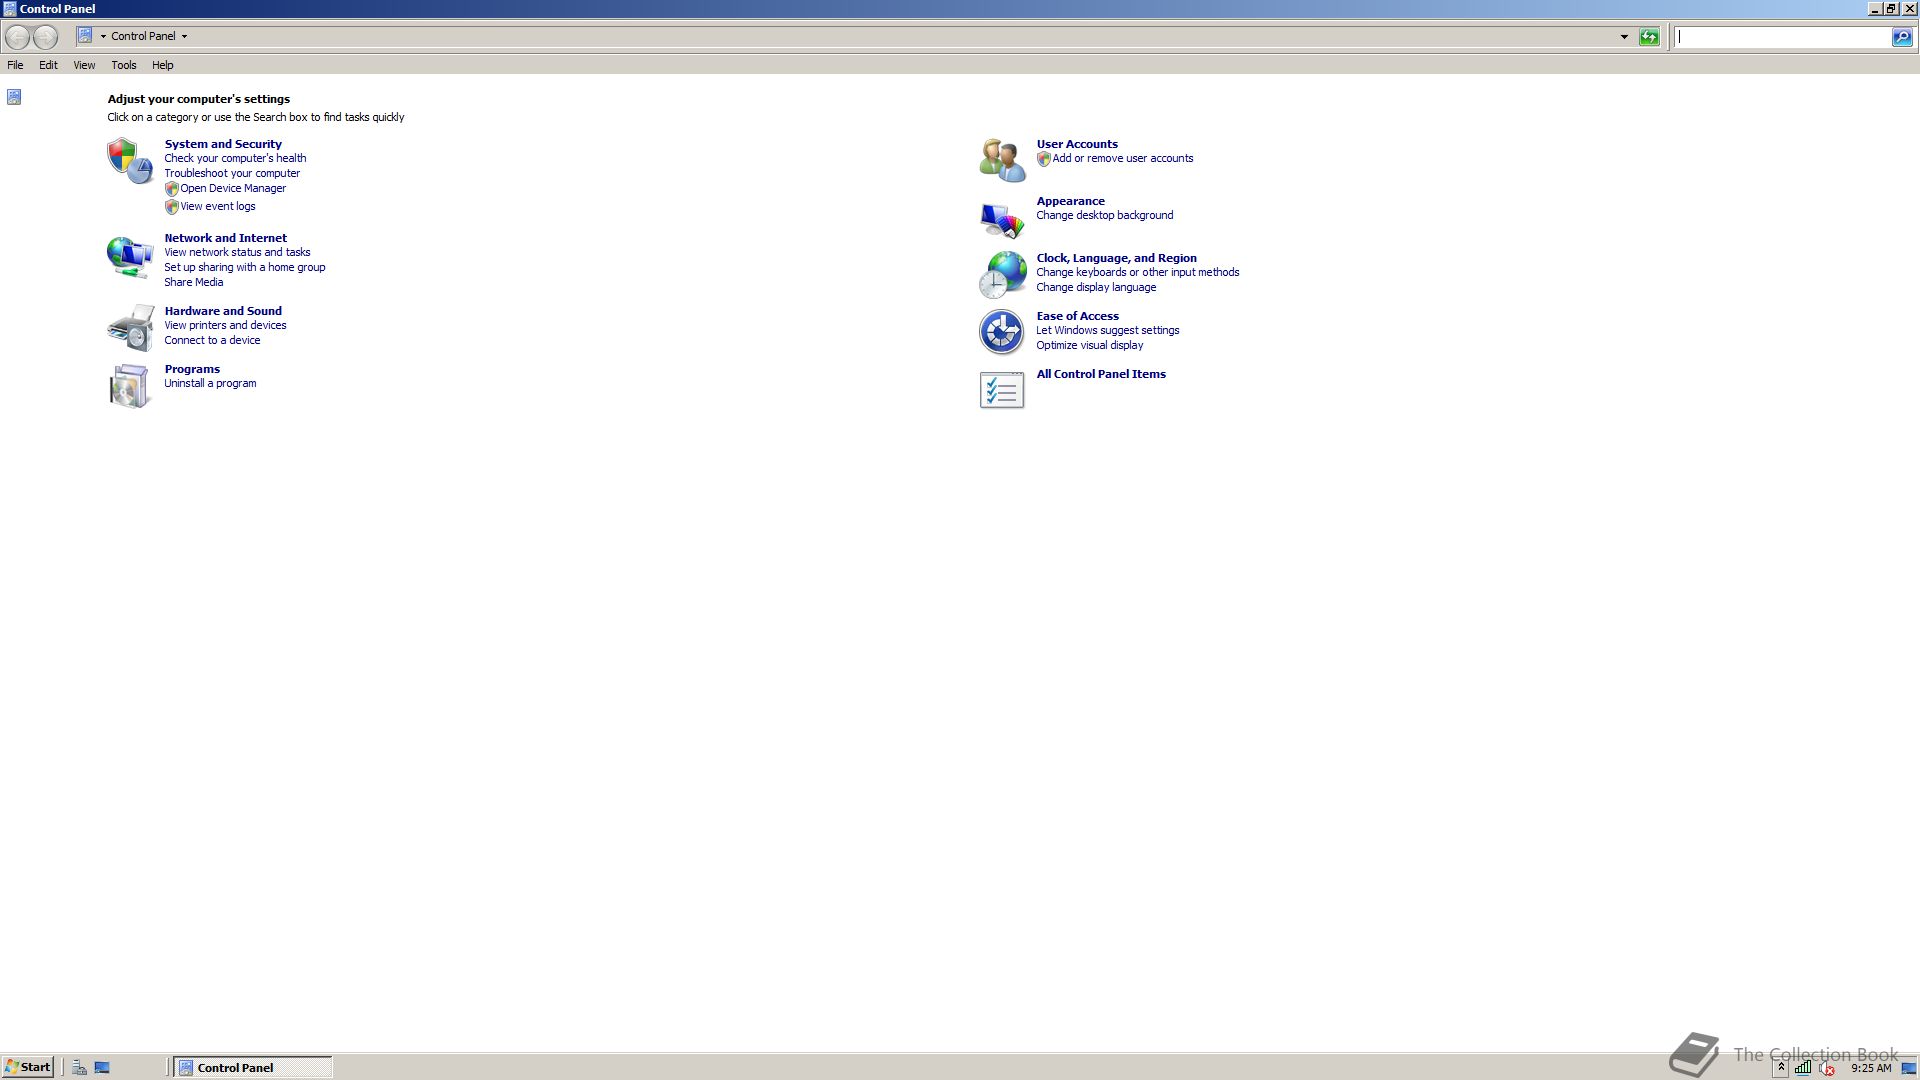Open All Control Panel Items heading link
Screen dimensions: 1920x1080
coord(1101,374)
